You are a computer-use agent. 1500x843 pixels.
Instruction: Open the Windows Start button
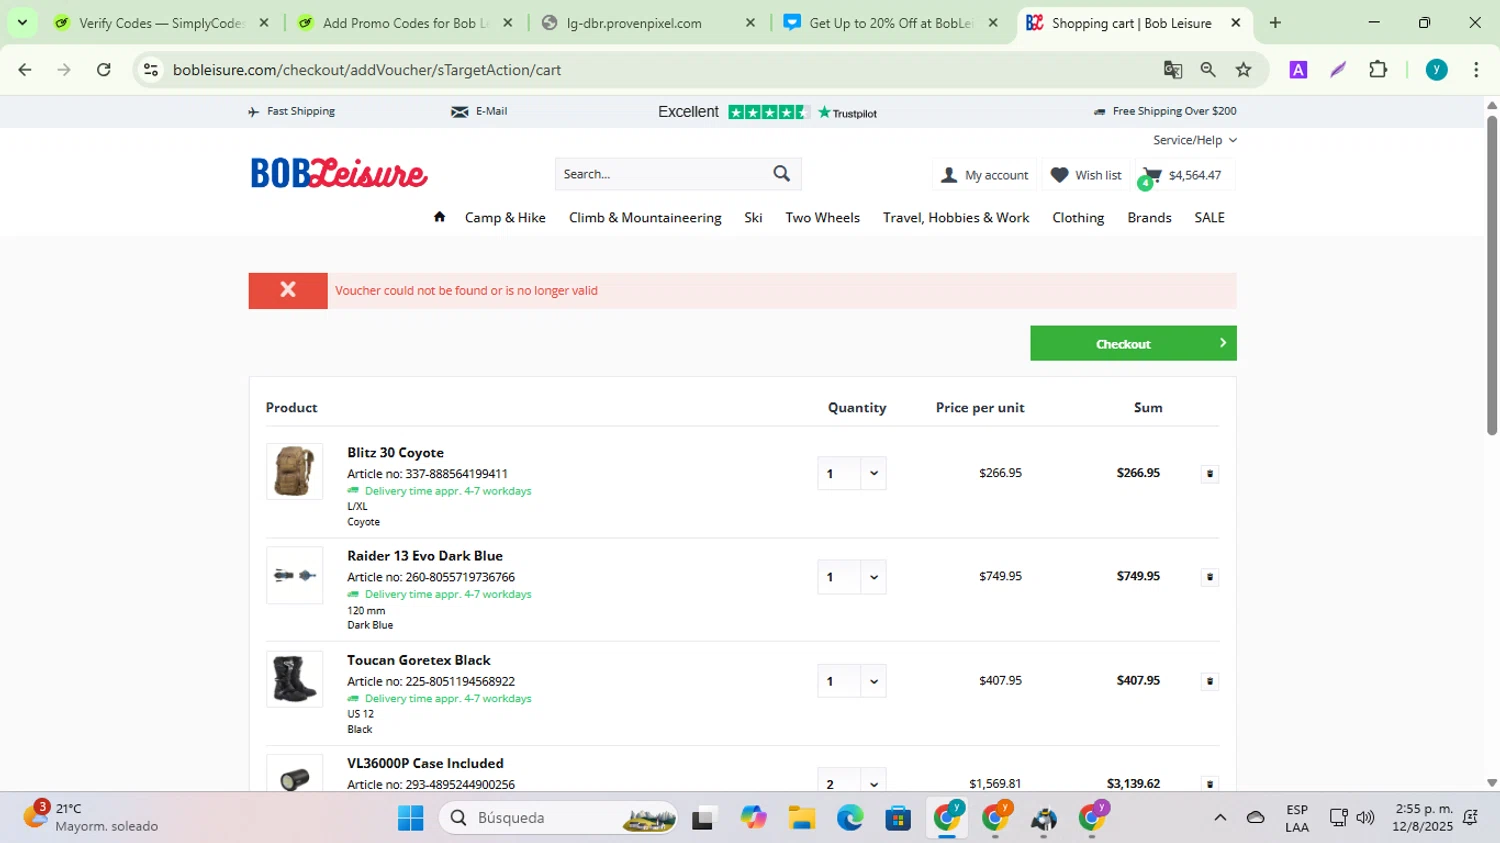[x=410, y=818]
